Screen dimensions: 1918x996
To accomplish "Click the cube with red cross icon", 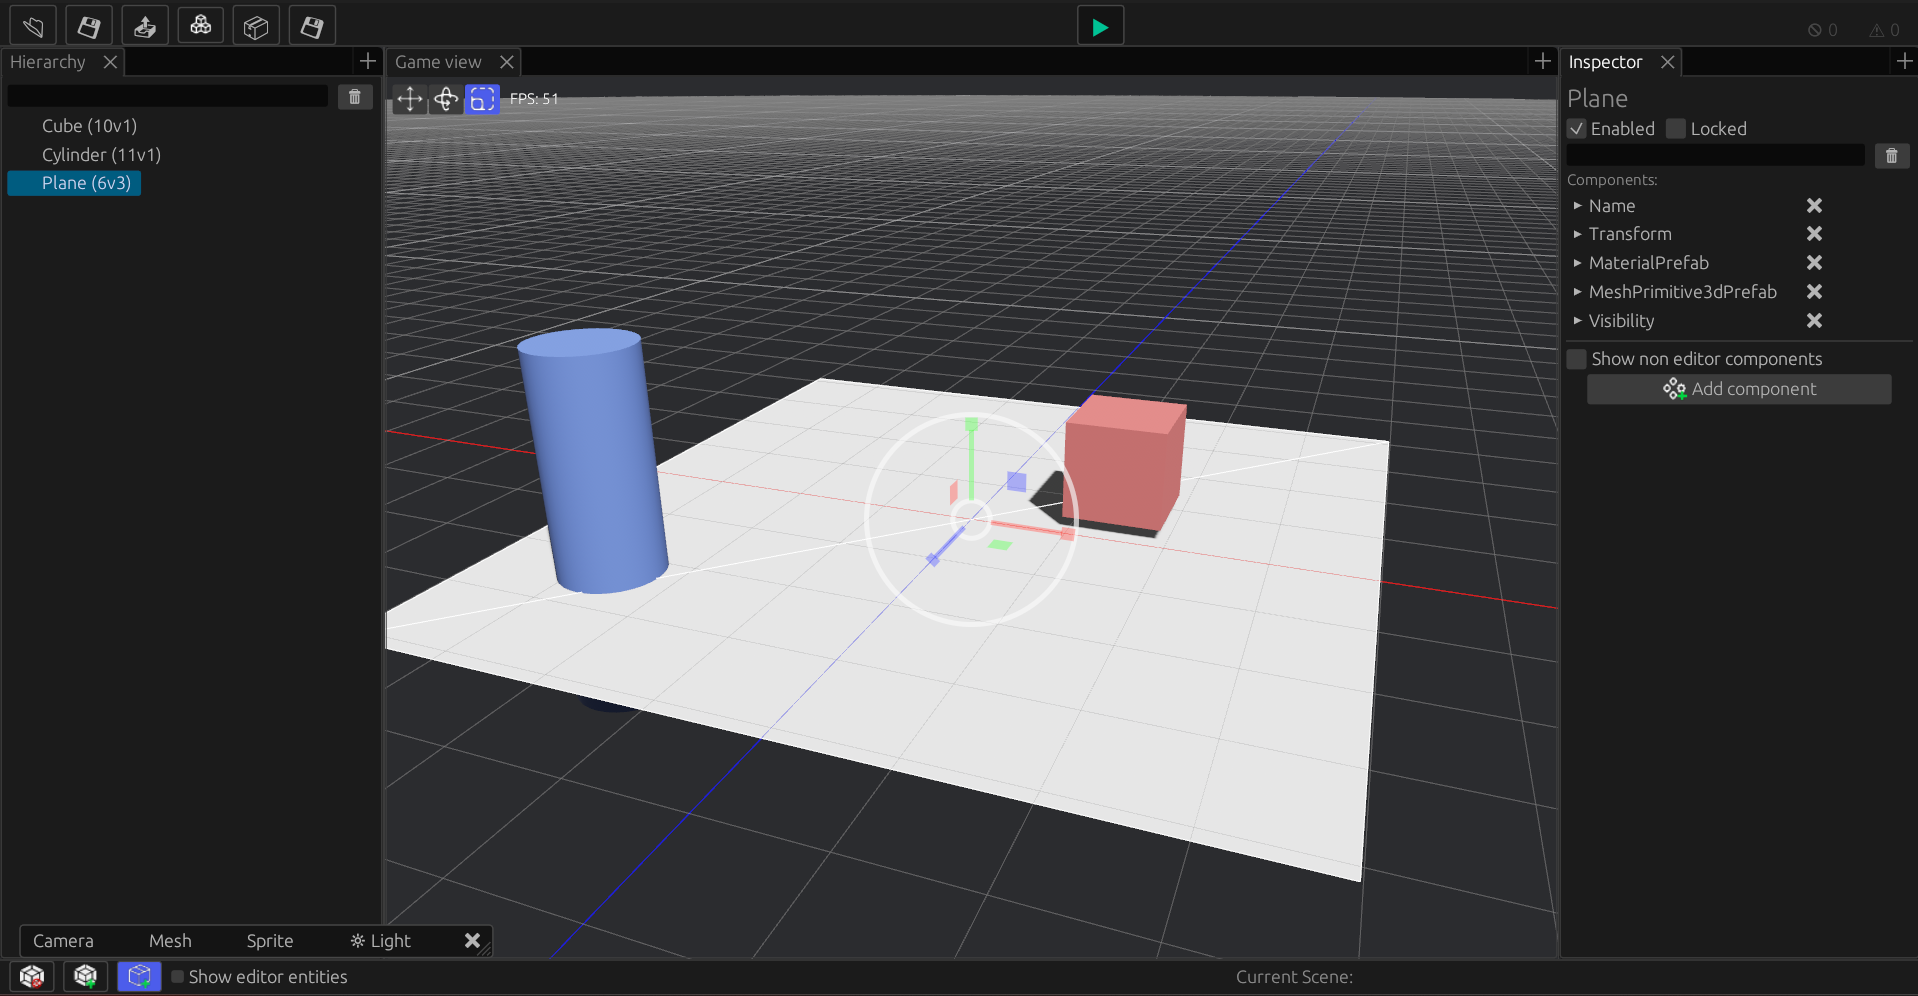I will point(32,976).
